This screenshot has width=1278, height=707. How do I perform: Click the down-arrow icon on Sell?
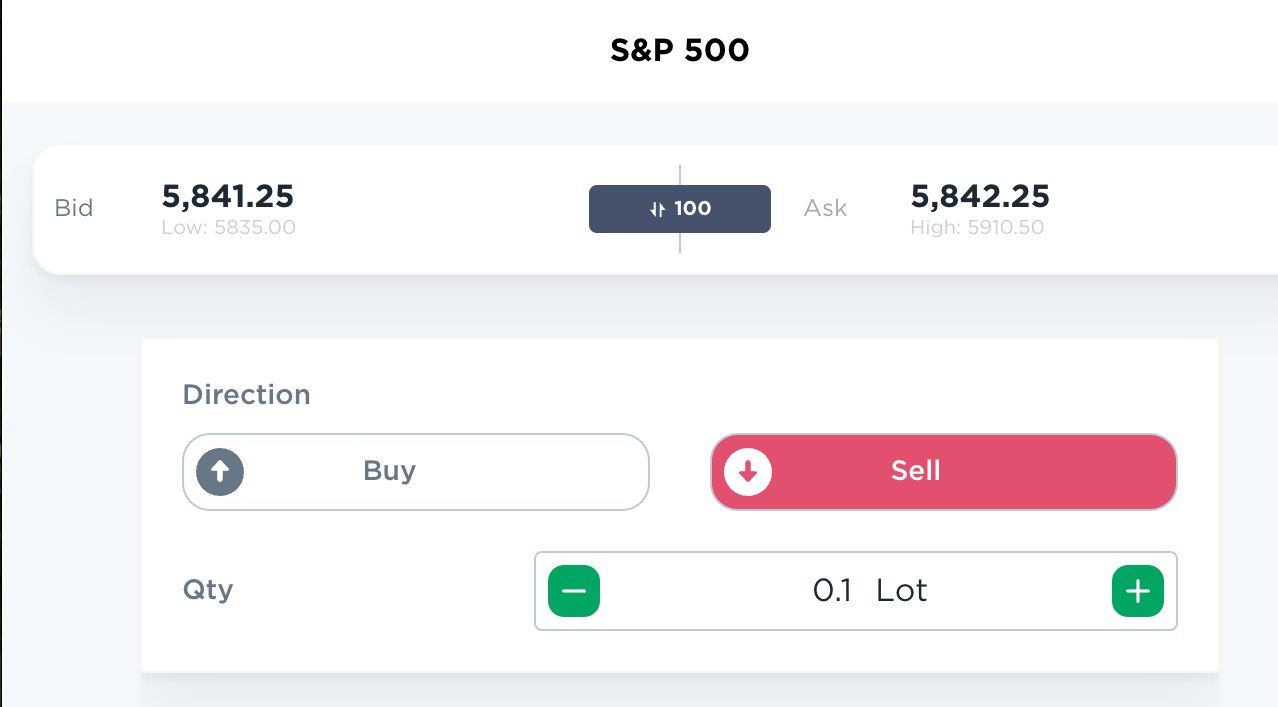pos(748,472)
